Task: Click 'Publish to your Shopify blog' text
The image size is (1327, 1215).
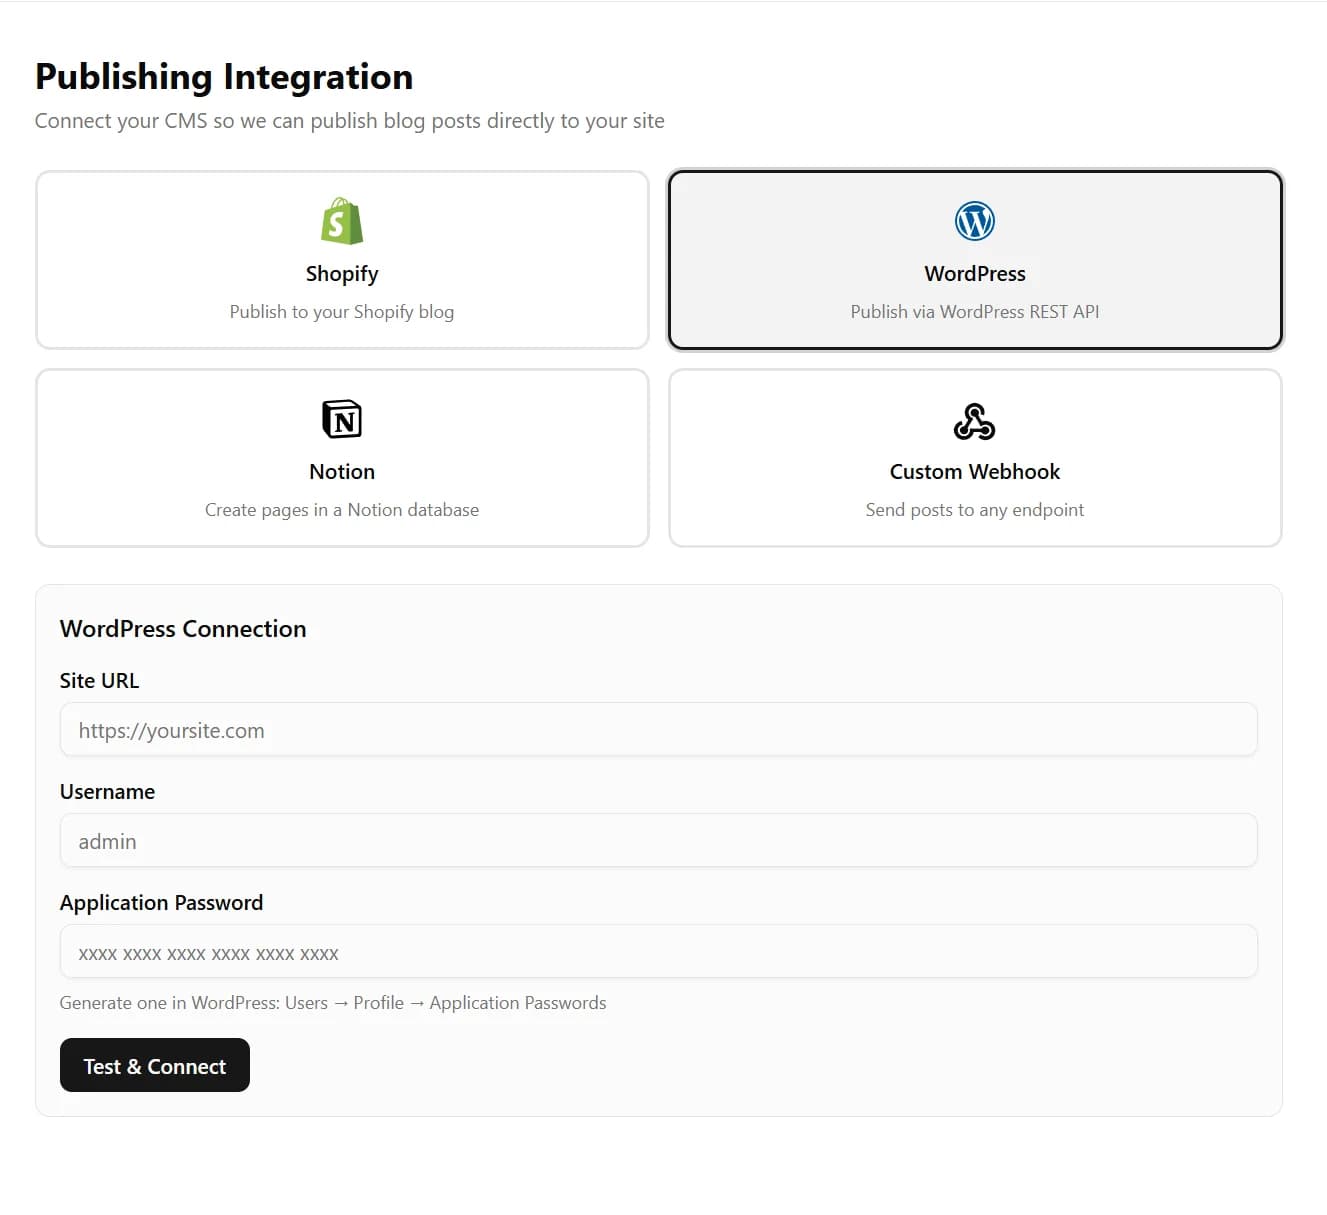Action: click(x=341, y=311)
